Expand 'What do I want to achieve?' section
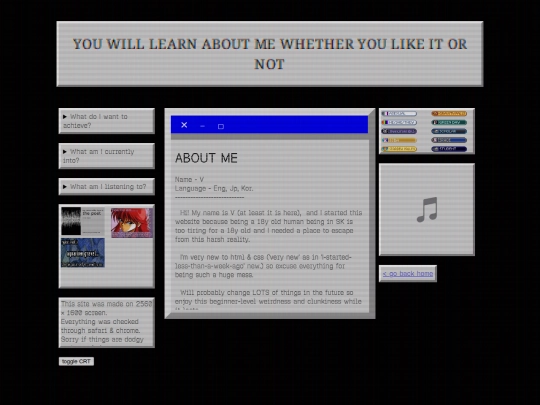Screen dimensions: 540x405 [106, 121]
